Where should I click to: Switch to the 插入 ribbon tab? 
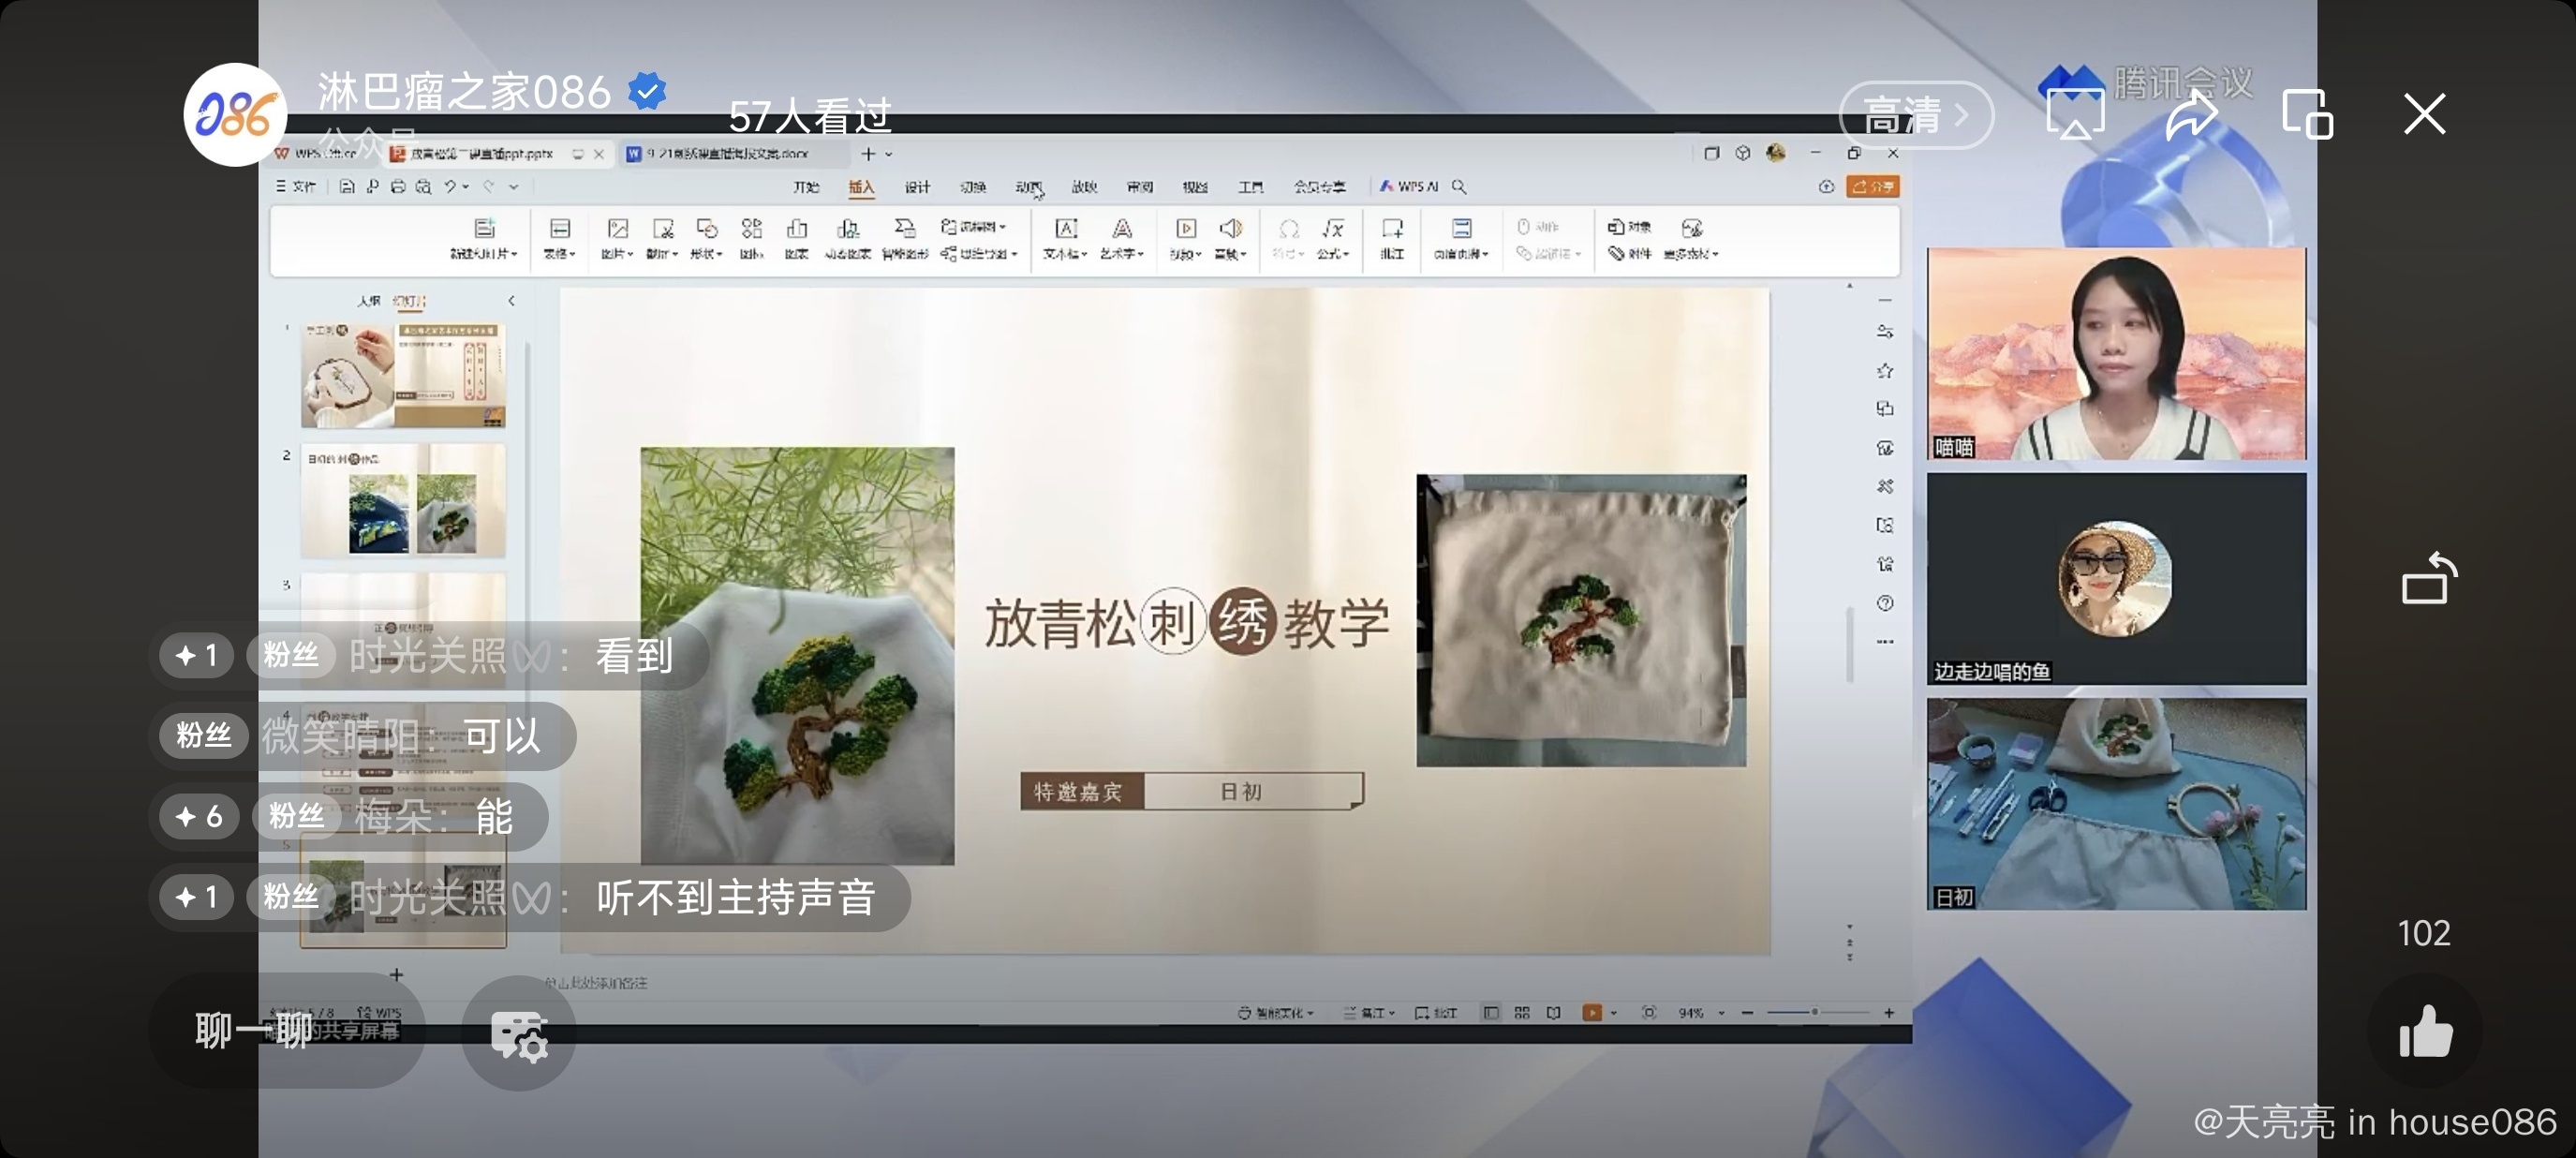pos(861,187)
